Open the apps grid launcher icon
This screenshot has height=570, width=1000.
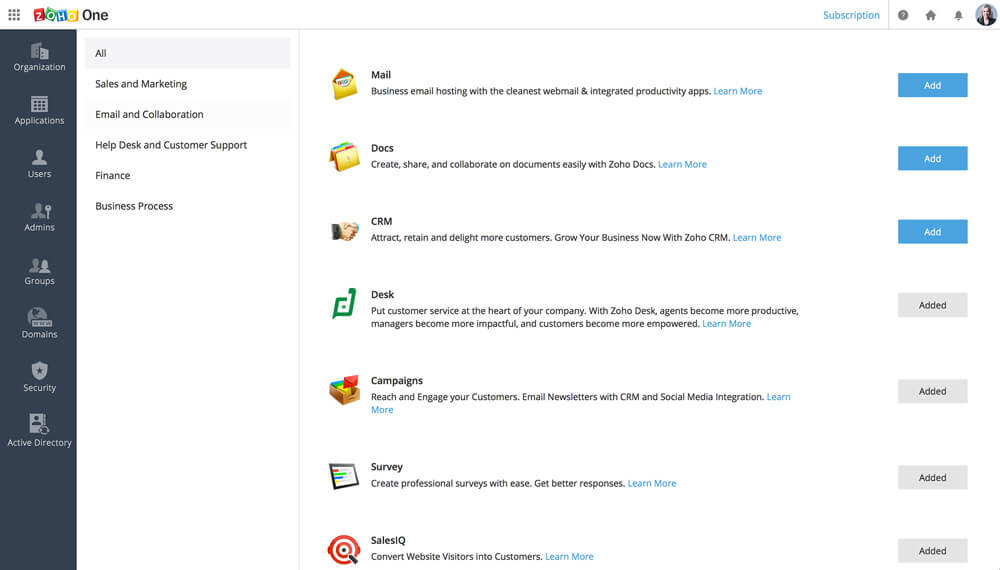coord(14,15)
